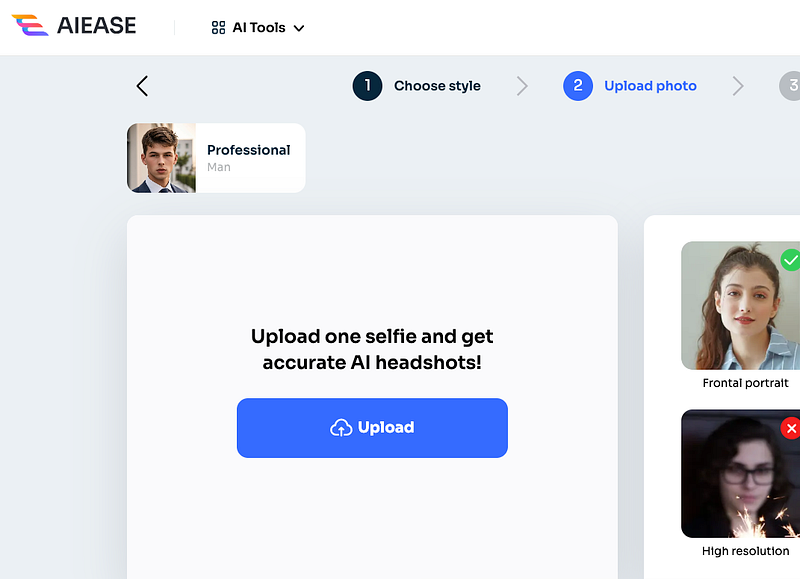Screen dimensions: 800x579
Task: Click the step 2 number circle
Action: [578, 86]
